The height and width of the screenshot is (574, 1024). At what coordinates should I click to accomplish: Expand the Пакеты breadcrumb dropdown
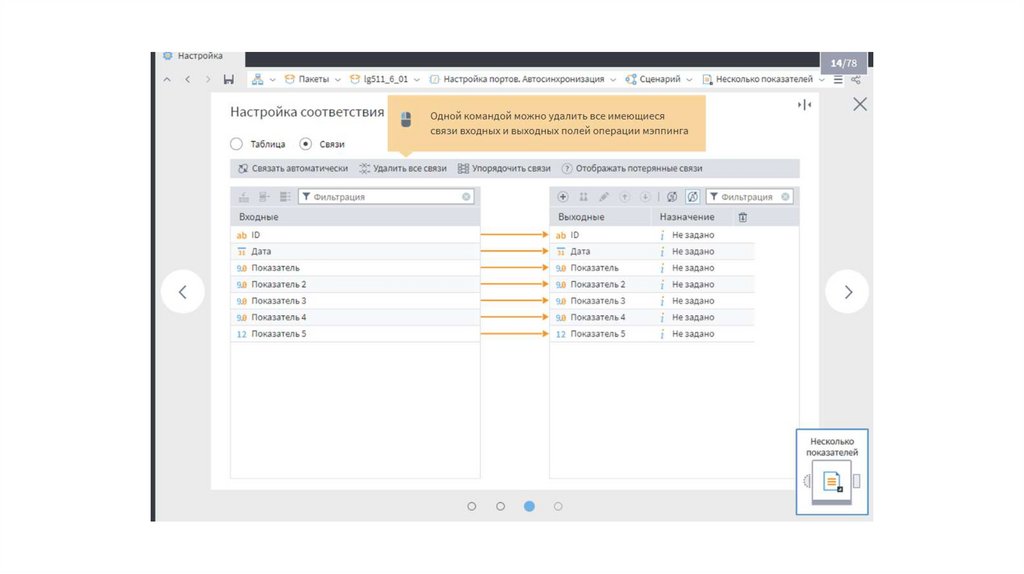(x=337, y=79)
